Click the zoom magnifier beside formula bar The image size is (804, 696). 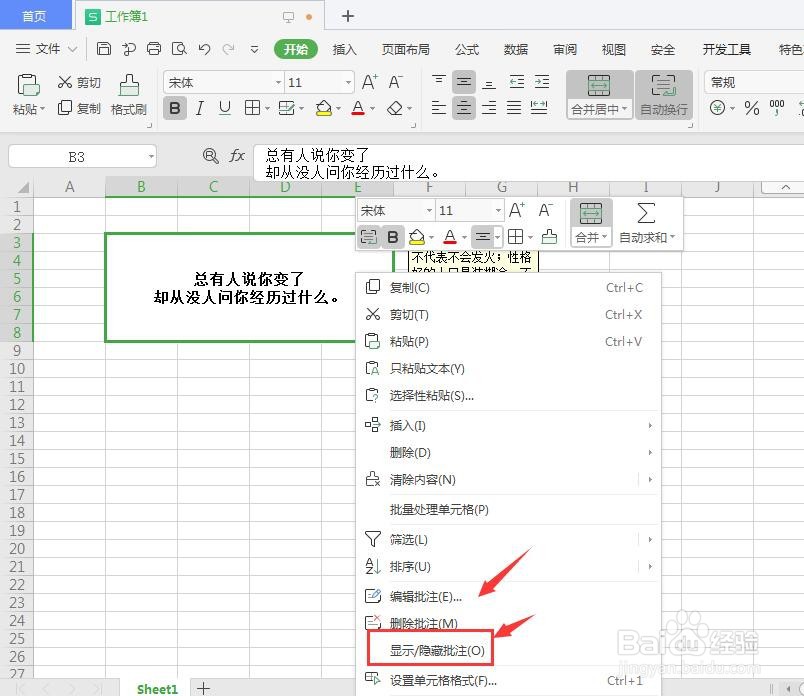[x=210, y=156]
